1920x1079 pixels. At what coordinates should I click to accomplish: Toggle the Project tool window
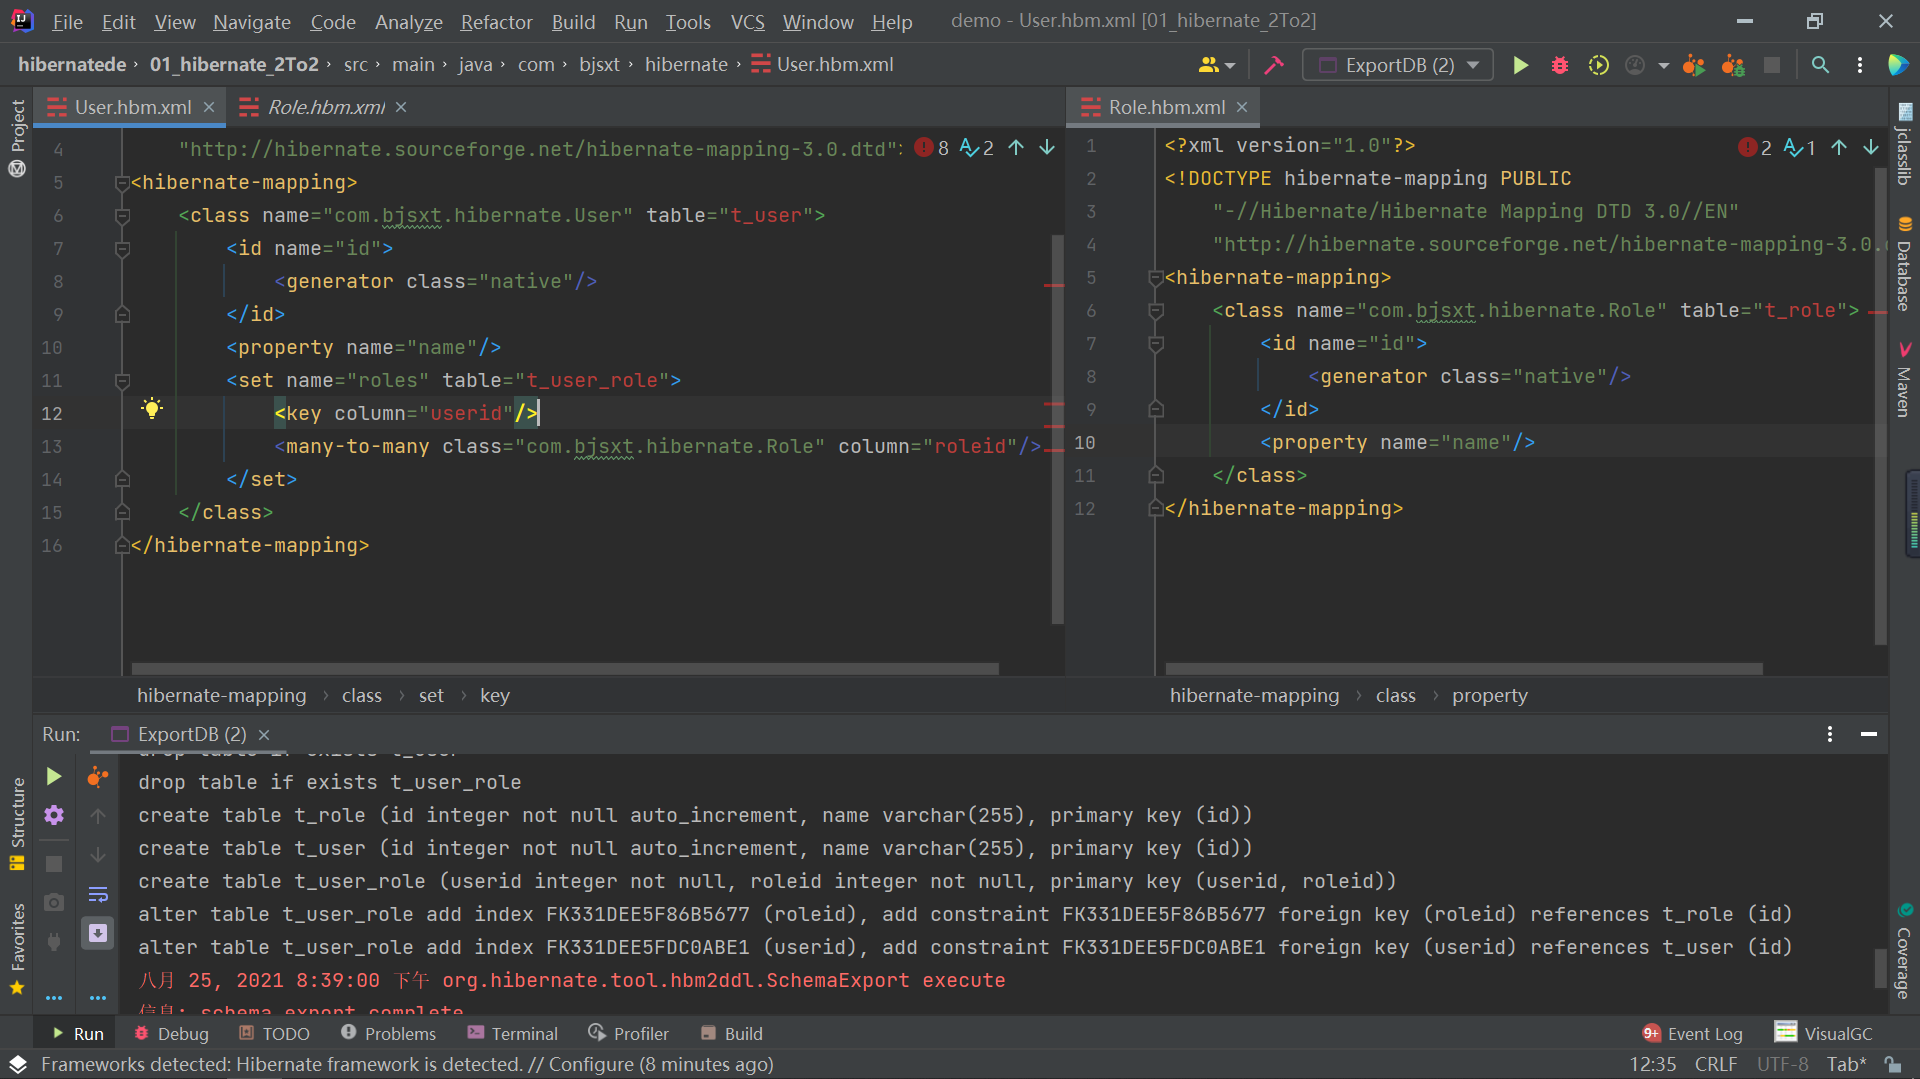pyautogui.click(x=17, y=138)
